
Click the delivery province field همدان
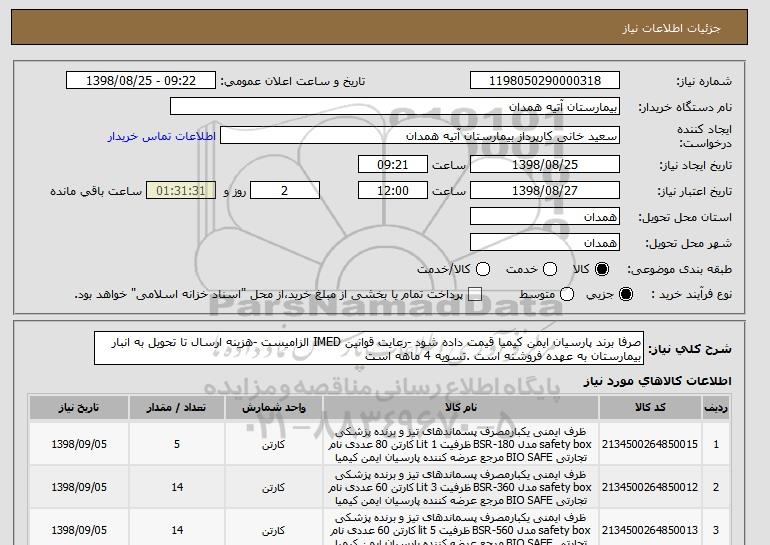(545, 217)
